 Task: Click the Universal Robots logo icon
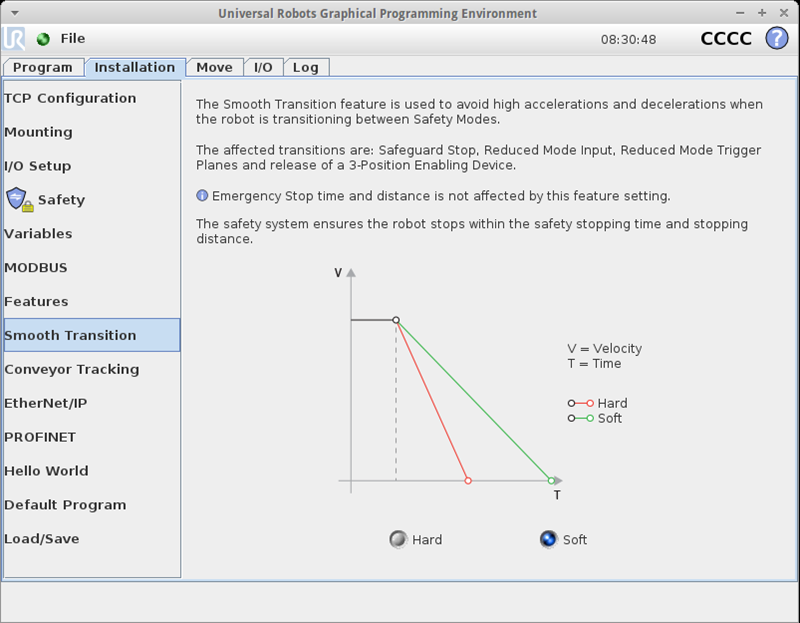click(x=14, y=39)
